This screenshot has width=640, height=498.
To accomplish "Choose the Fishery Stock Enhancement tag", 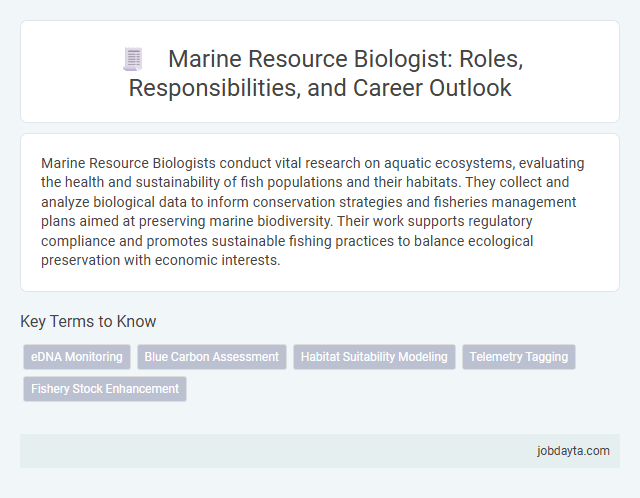I will click(105, 389).
